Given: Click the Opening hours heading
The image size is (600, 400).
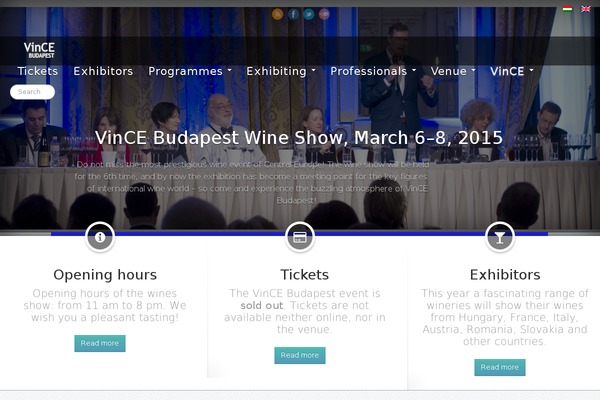Looking at the screenshot, I should [105, 275].
